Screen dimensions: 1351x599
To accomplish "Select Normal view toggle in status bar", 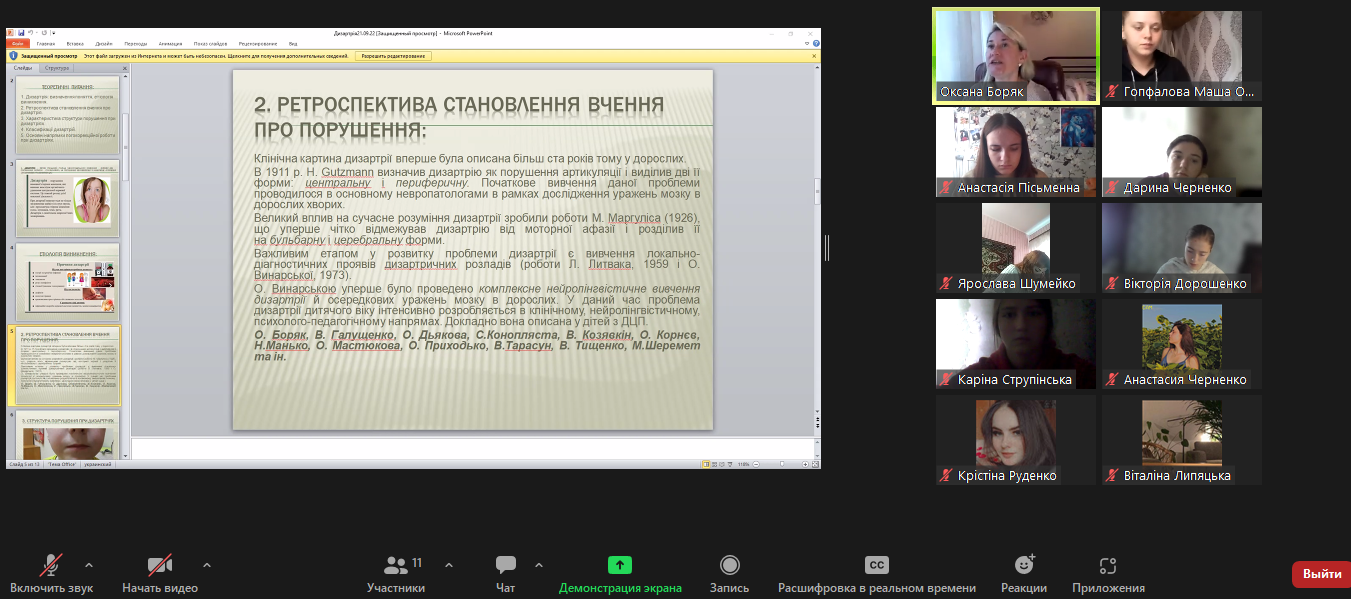I will (706, 464).
